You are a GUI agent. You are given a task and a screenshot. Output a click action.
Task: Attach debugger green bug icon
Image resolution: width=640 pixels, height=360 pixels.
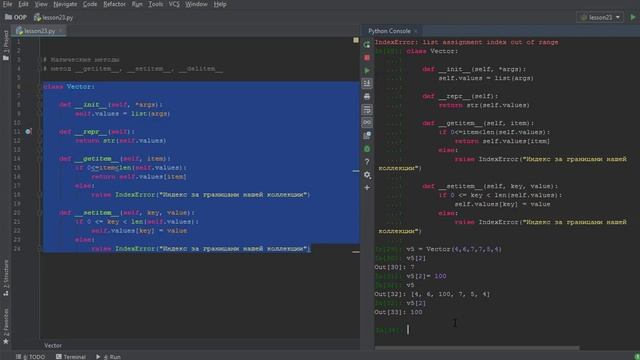(367, 149)
